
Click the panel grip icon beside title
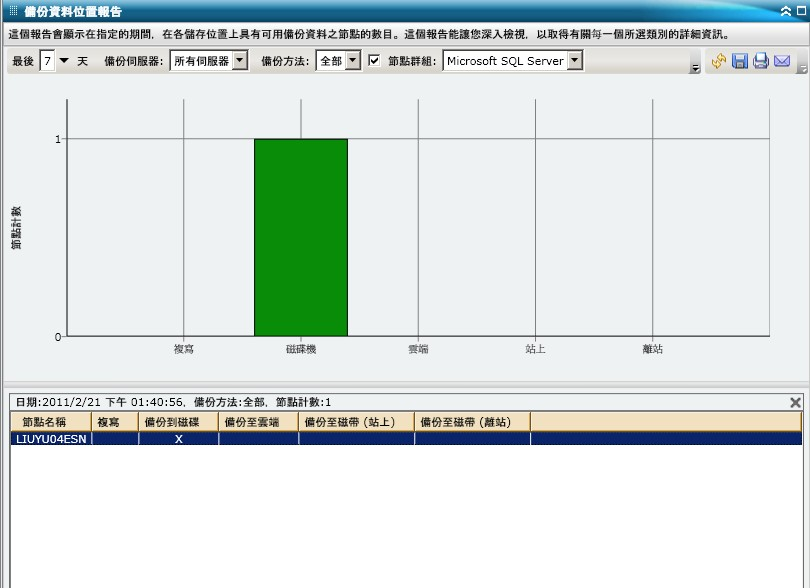[14, 11]
